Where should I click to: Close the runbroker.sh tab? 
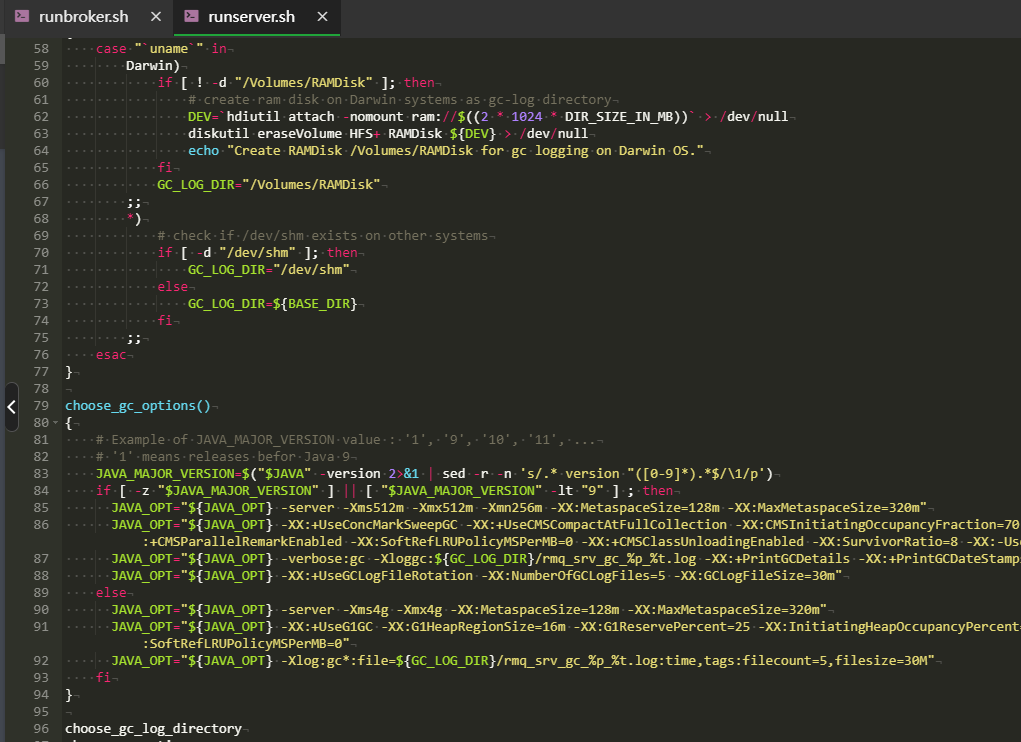tap(156, 17)
